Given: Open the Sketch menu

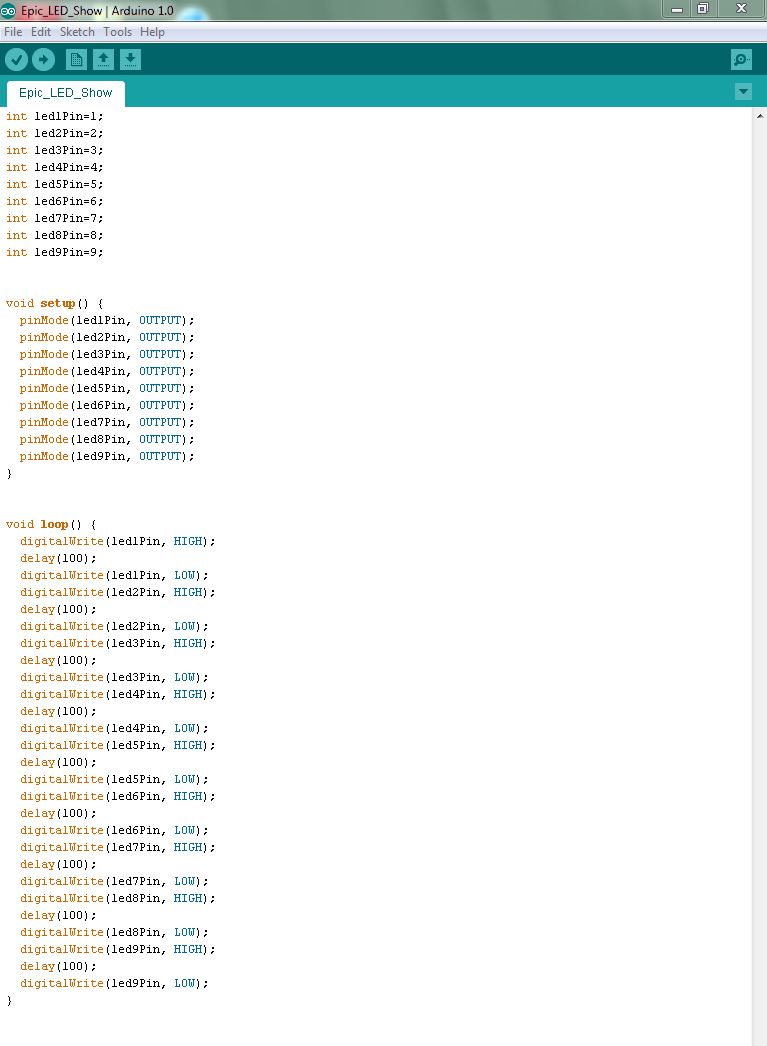Looking at the screenshot, I should coord(77,32).
